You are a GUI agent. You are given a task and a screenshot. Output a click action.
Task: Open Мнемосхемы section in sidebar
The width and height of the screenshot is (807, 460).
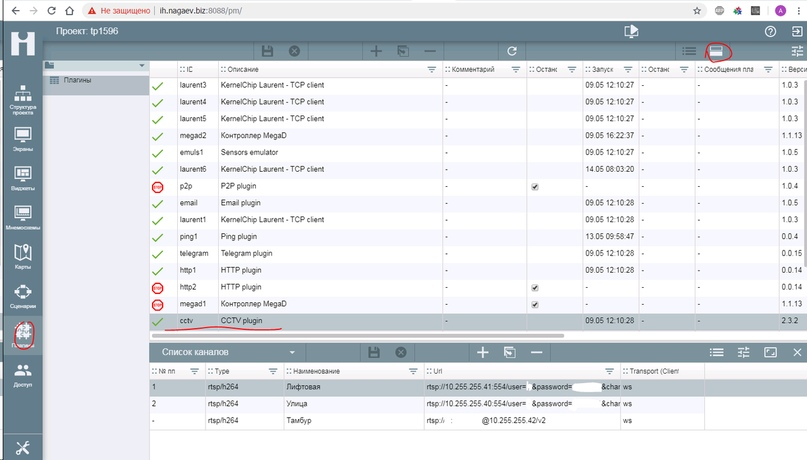23,218
